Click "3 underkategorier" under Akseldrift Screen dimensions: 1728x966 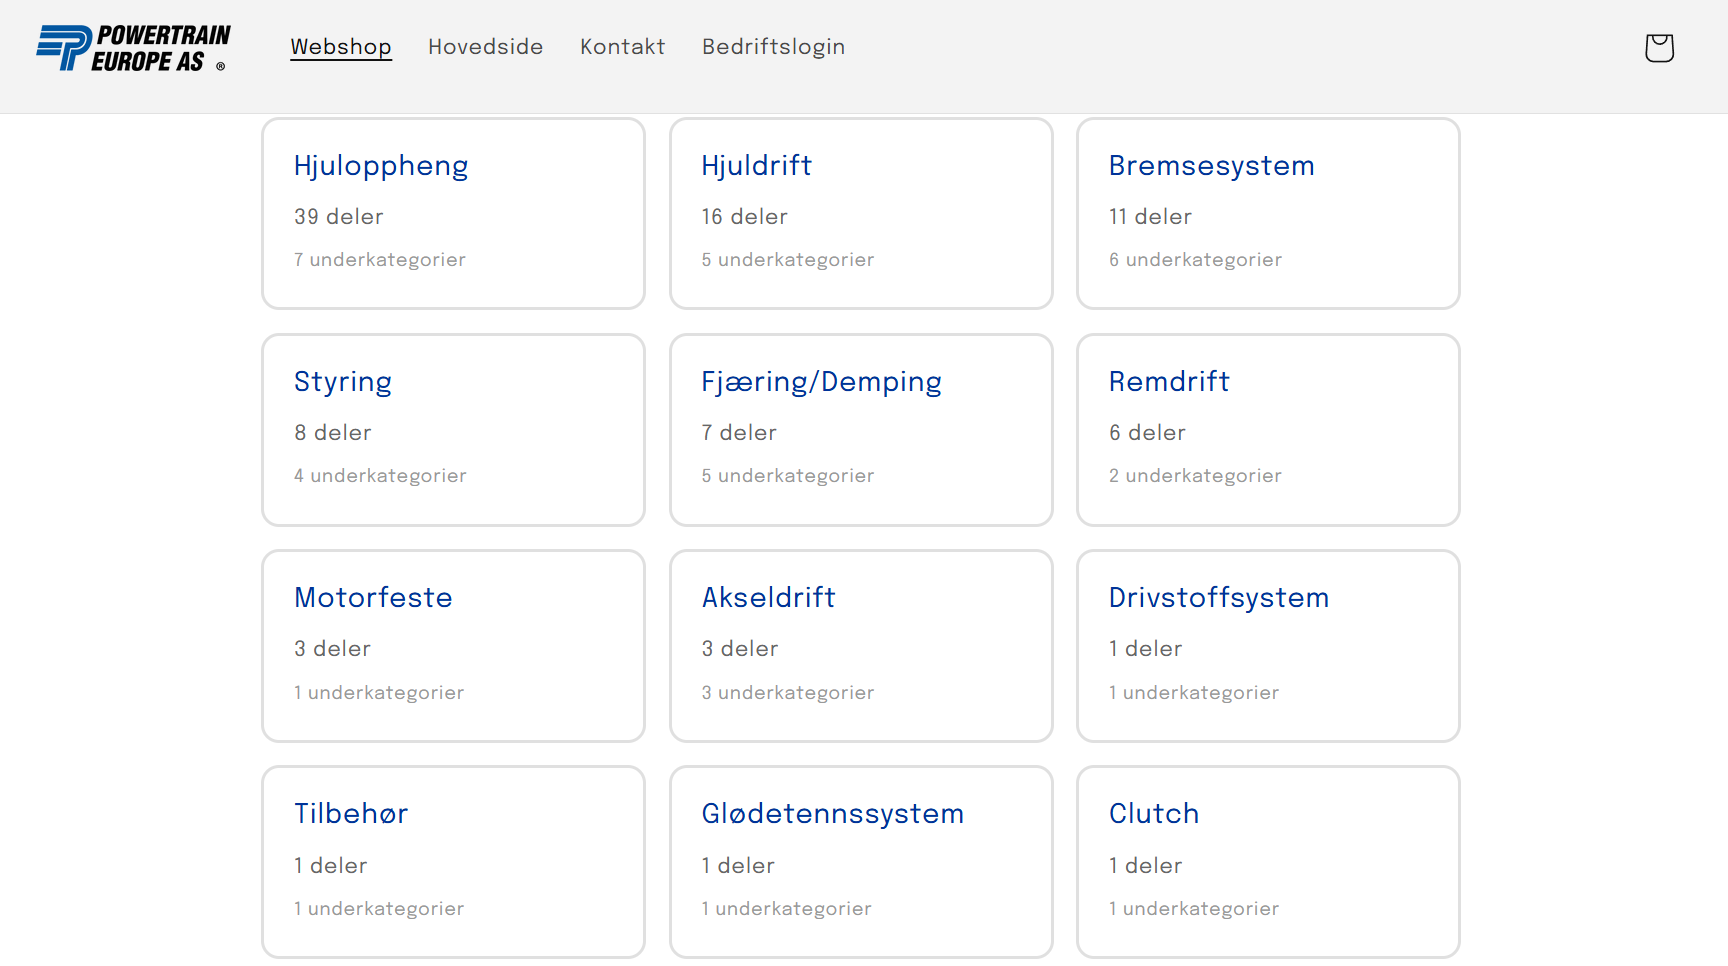[x=788, y=693]
